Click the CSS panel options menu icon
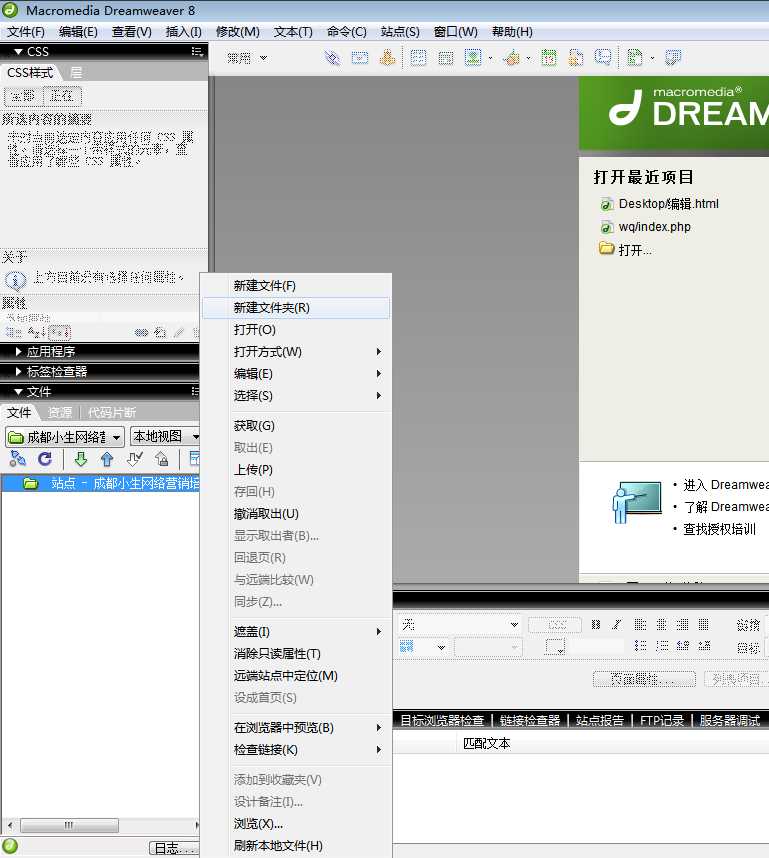Screen dimensions: 769x858 [x=198, y=51]
